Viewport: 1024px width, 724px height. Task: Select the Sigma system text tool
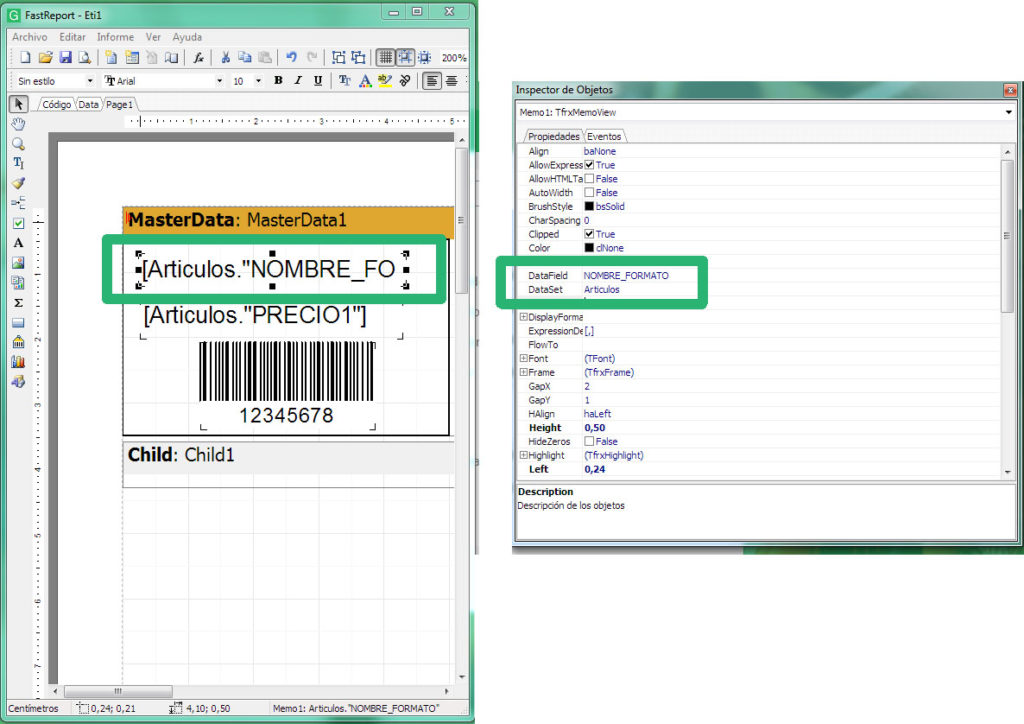[18, 302]
